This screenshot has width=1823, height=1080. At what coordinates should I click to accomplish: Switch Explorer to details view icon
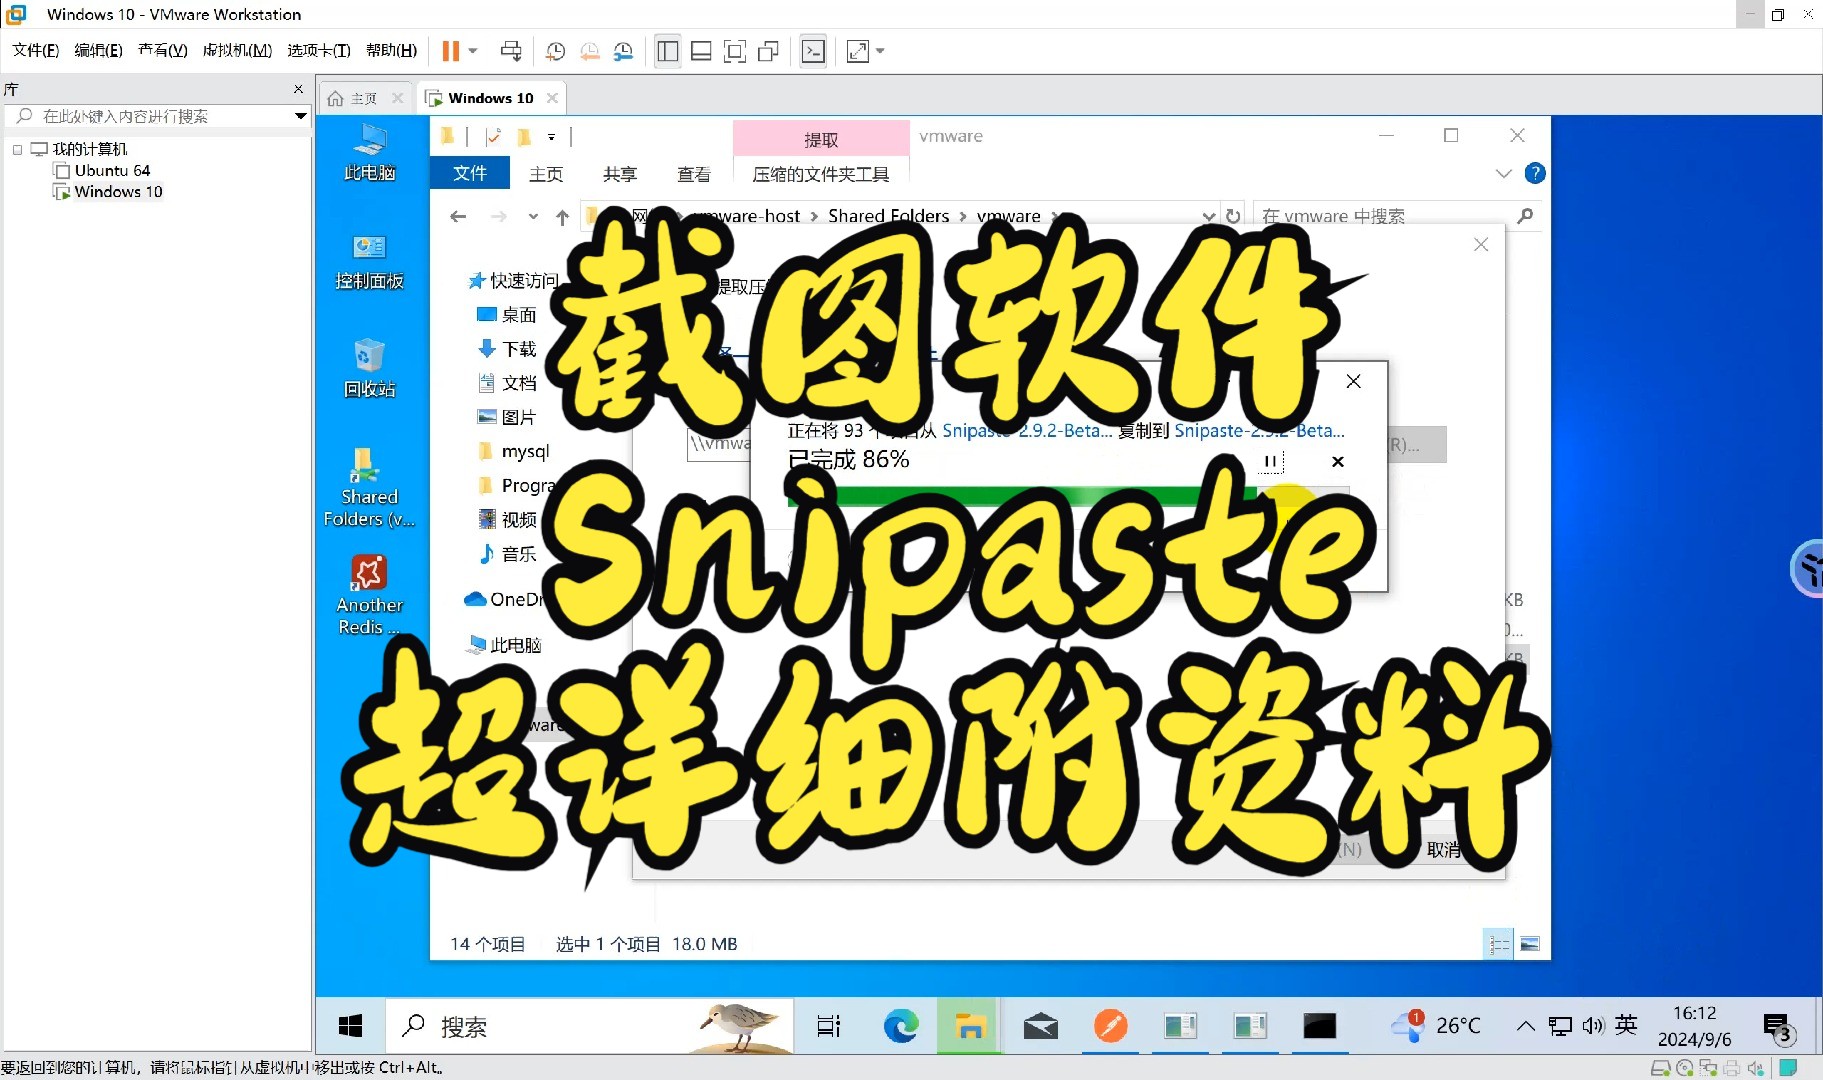click(x=1498, y=943)
